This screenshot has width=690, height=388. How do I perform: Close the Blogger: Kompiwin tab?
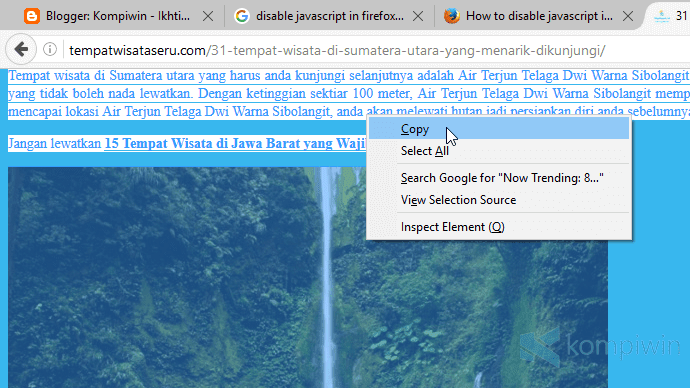tap(208, 17)
